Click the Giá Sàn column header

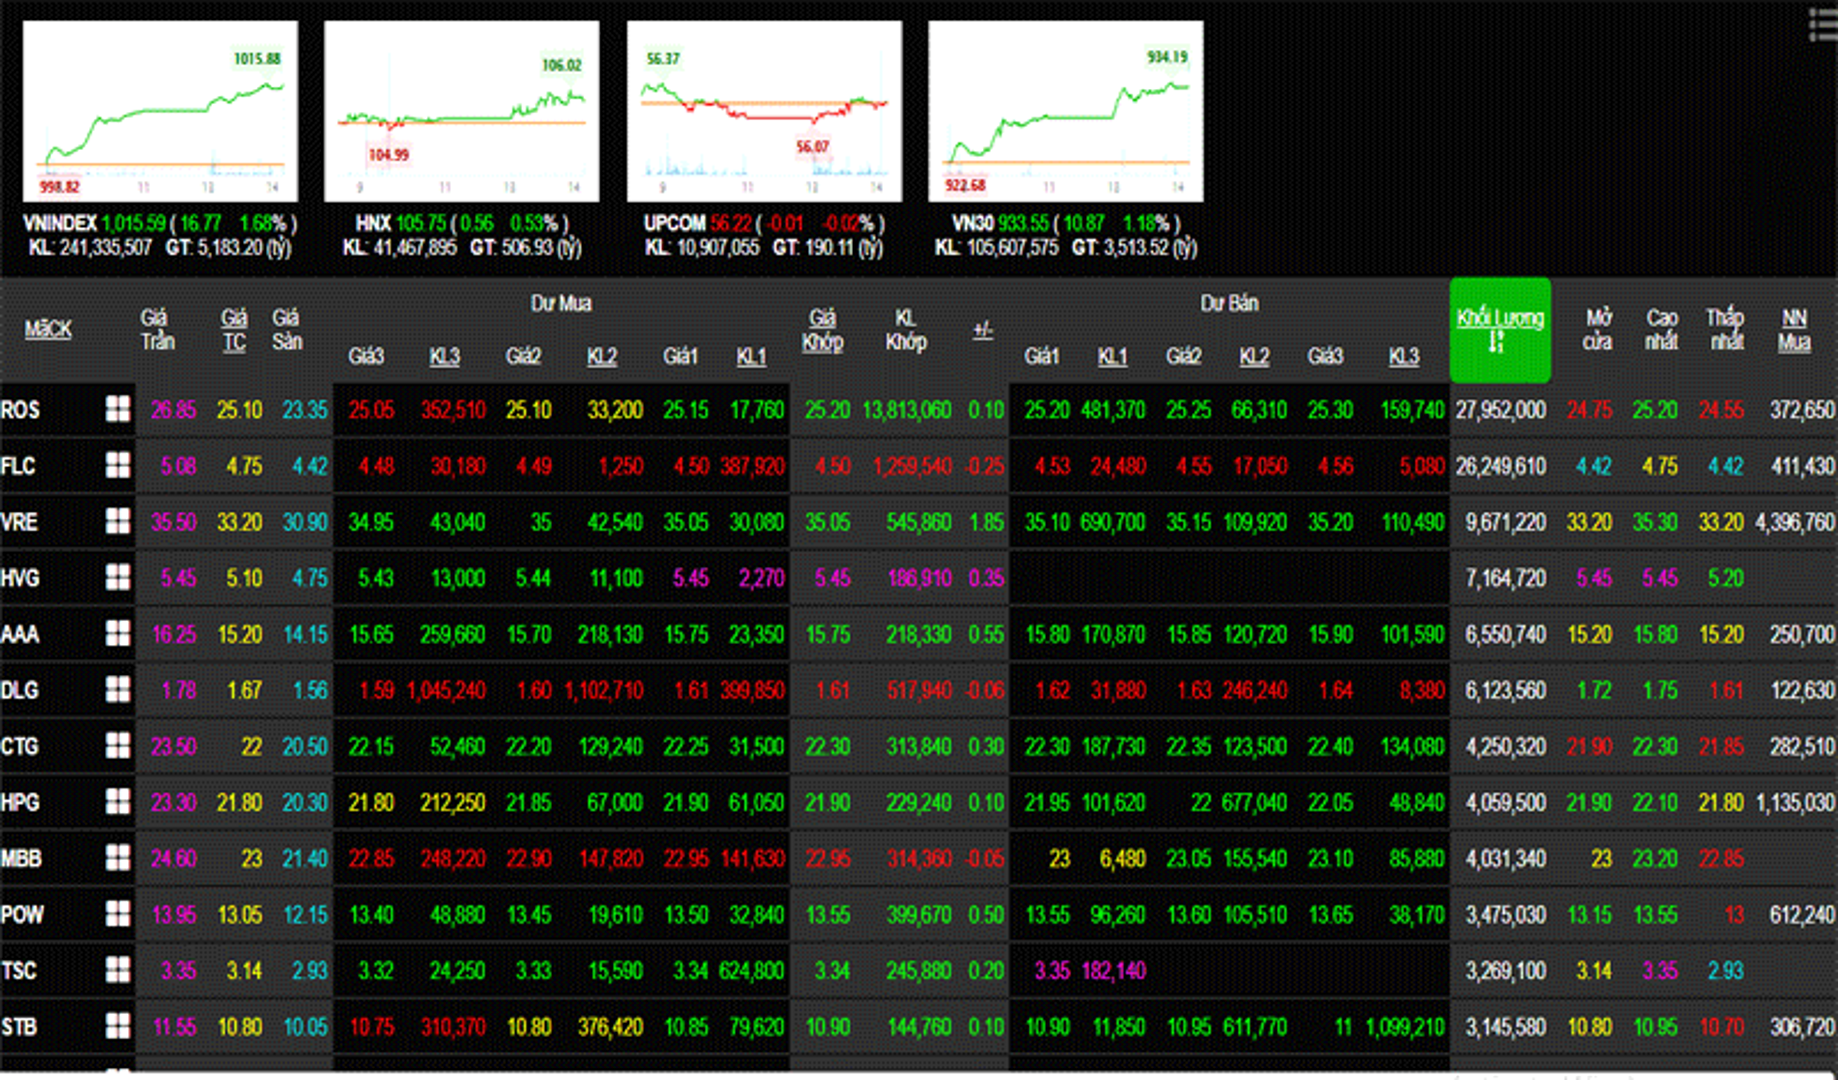click(x=286, y=330)
